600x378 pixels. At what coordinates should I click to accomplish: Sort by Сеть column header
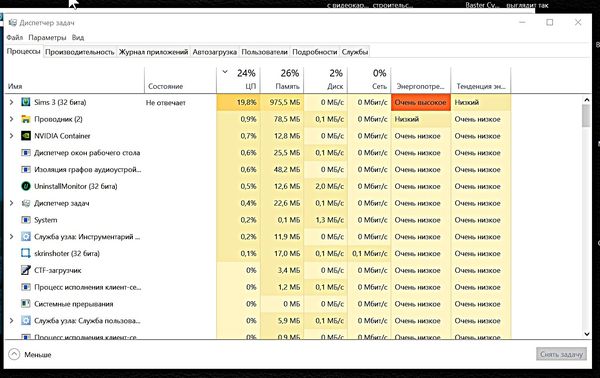(x=370, y=80)
